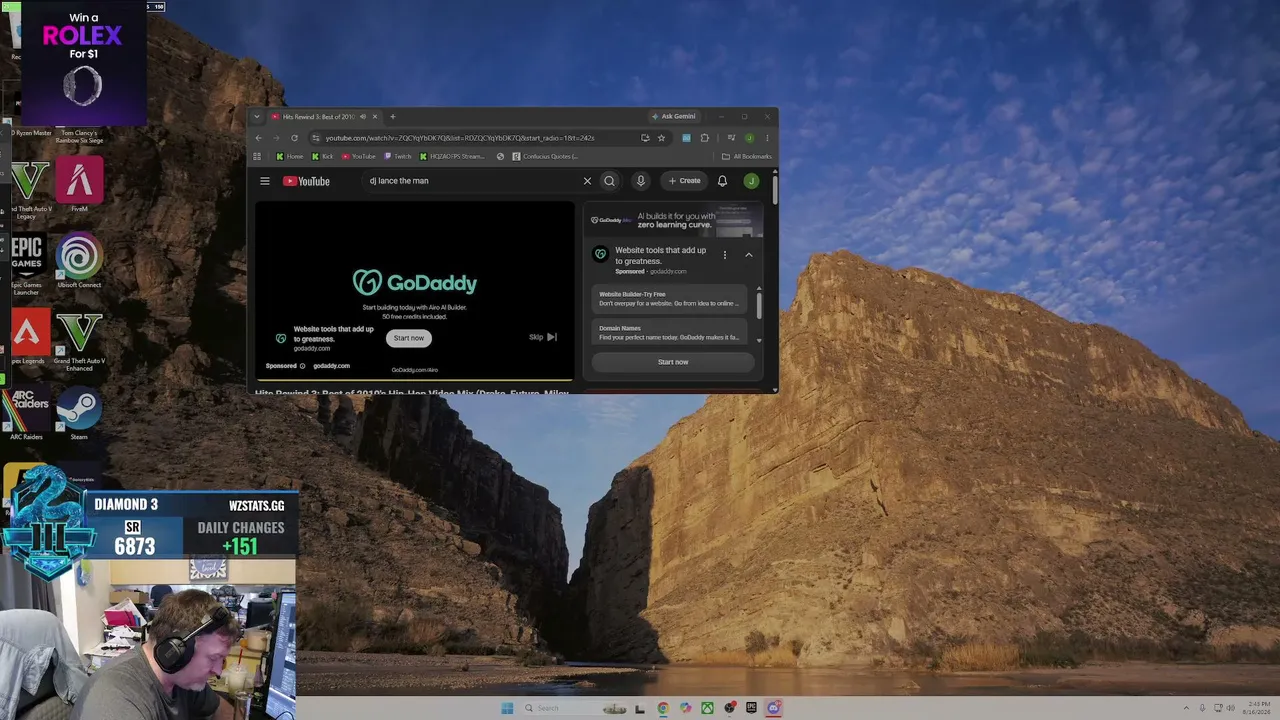Open the Chrome media controls icon
1280x720 pixels.
pos(731,138)
